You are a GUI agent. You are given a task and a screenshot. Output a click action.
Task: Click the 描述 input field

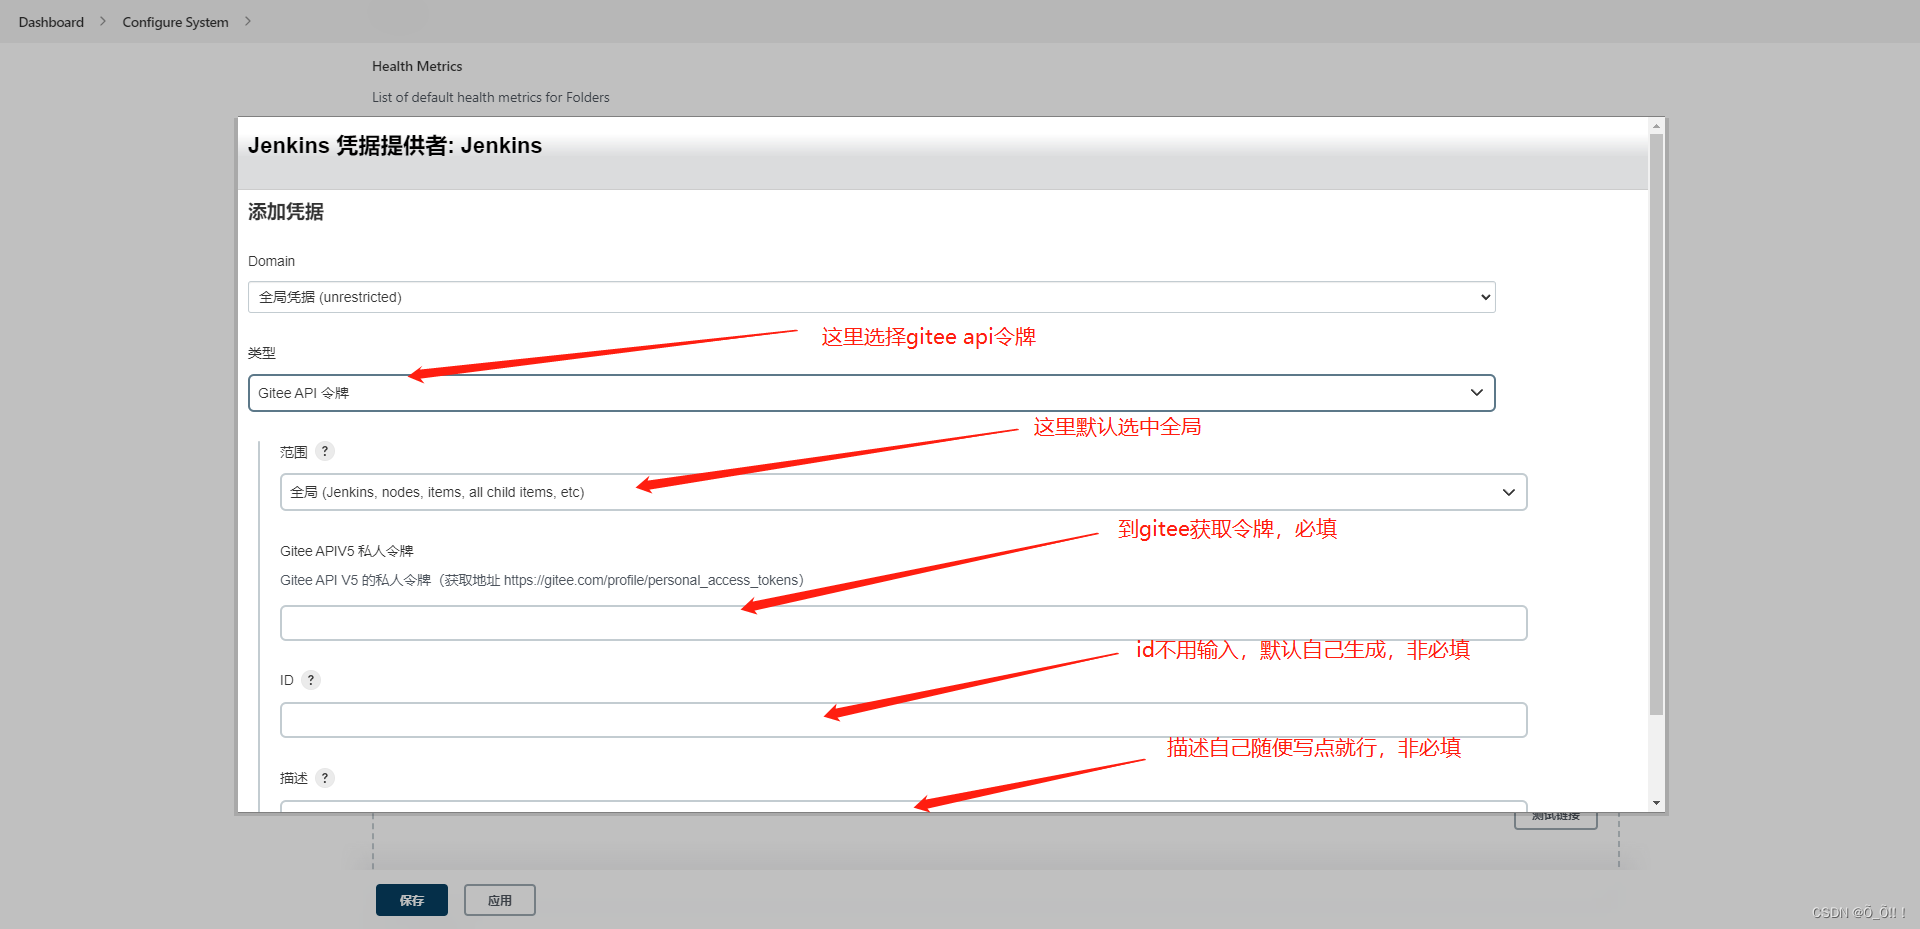[x=903, y=806]
